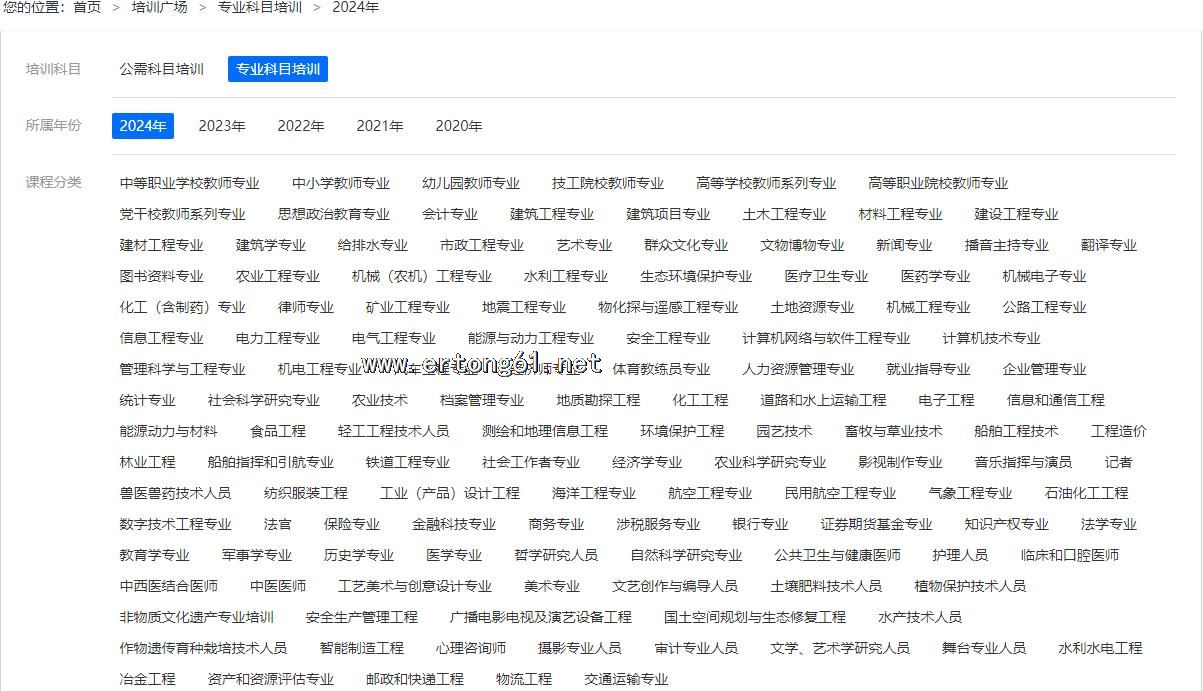The height and width of the screenshot is (691, 1203).
Task: Switch year filter to 2021年
Action: click(x=380, y=126)
